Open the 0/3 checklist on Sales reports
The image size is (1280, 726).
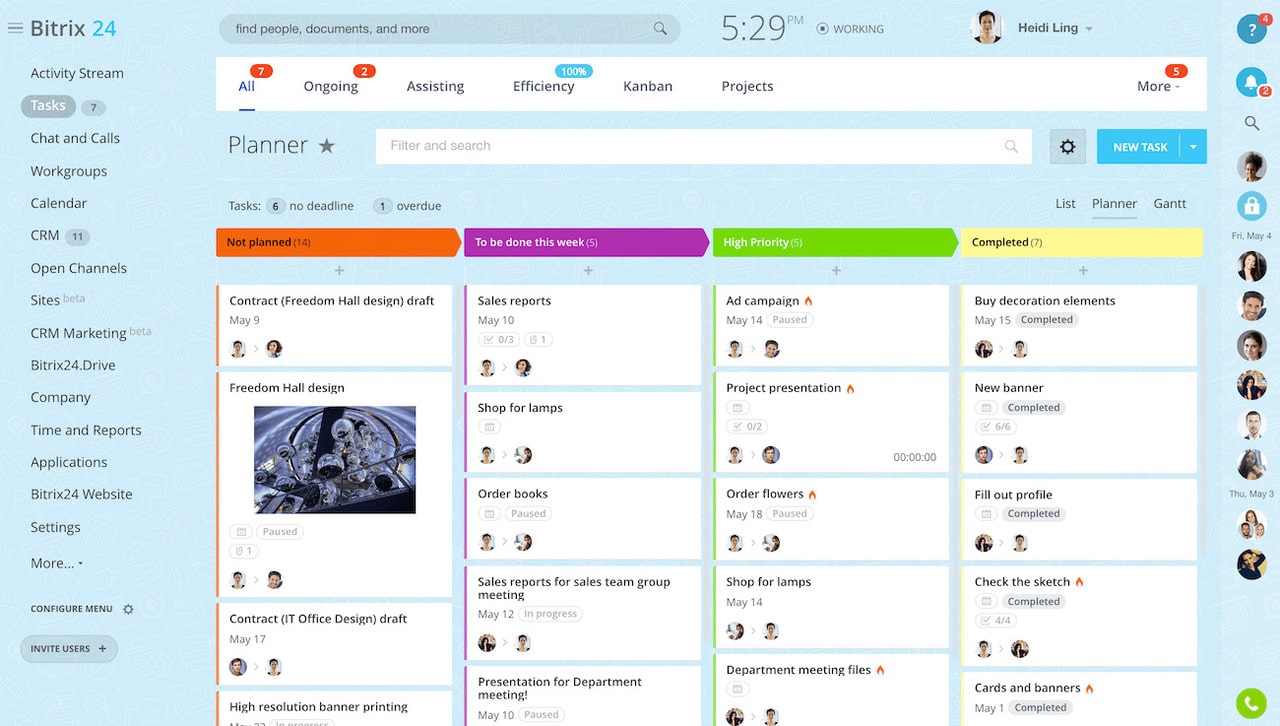(499, 340)
